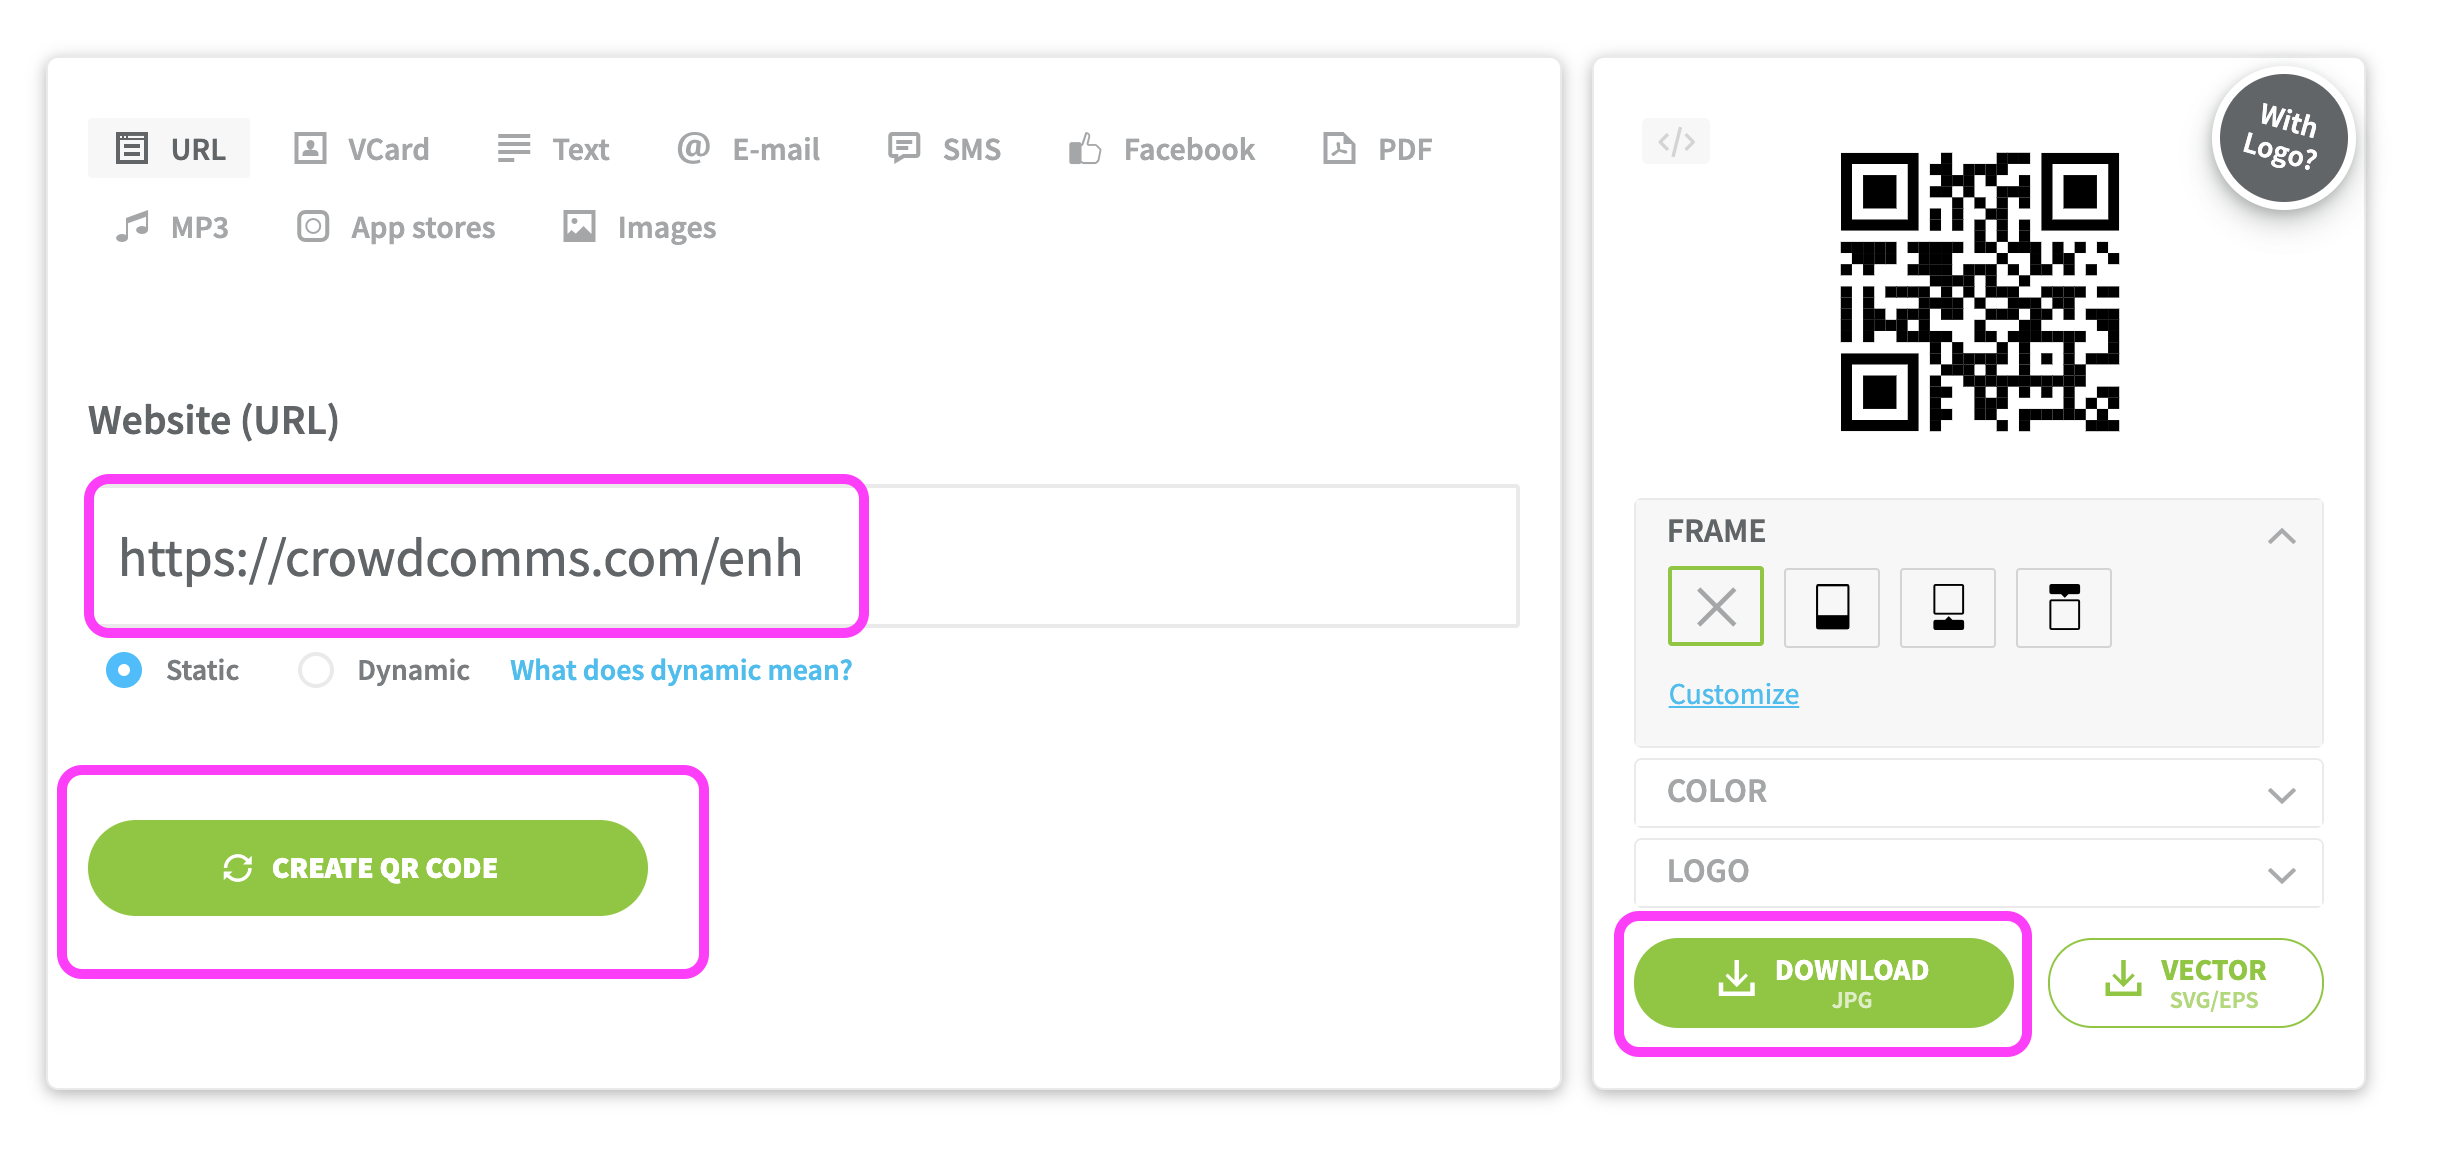The image size is (2460, 1152).
Task: Click the Create QR Code button
Action: click(368, 868)
